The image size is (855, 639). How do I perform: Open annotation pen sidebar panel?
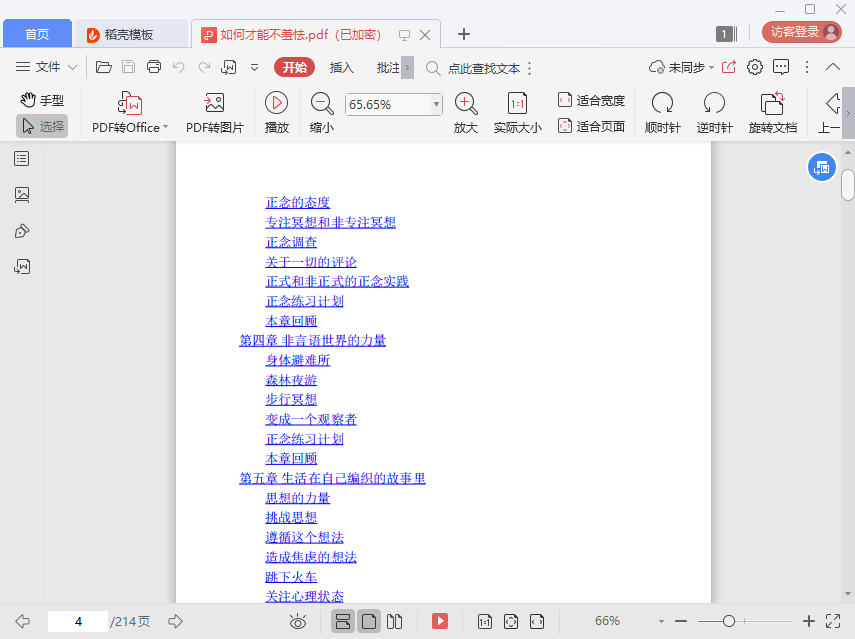pyautogui.click(x=22, y=231)
